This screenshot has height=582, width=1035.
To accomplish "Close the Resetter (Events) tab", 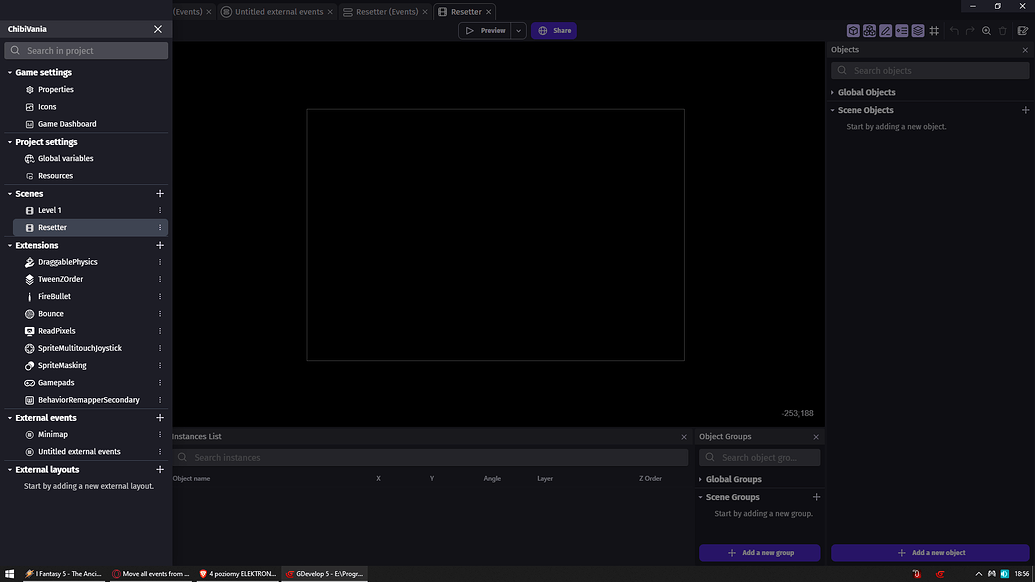I will click(x=425, y=12).
